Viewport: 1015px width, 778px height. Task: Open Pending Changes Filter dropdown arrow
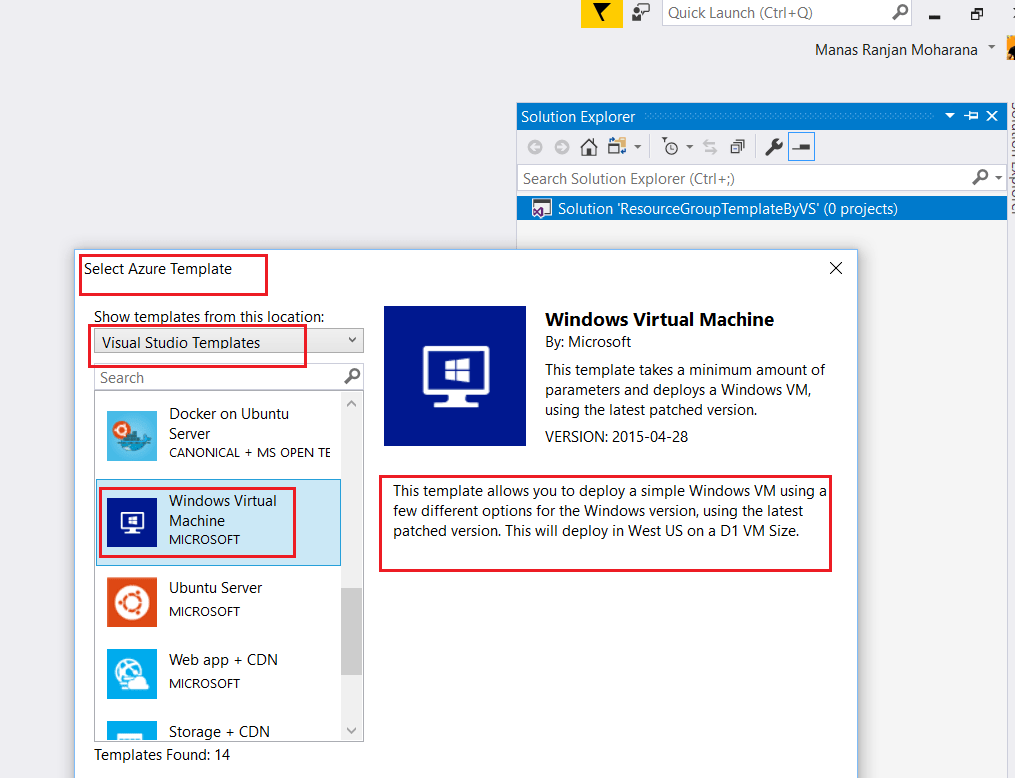point(689,148)
